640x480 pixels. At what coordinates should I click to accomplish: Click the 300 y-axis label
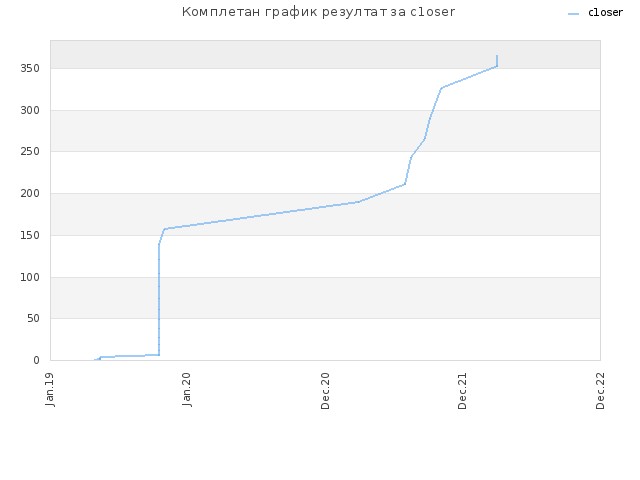click(x=30, y=110)
